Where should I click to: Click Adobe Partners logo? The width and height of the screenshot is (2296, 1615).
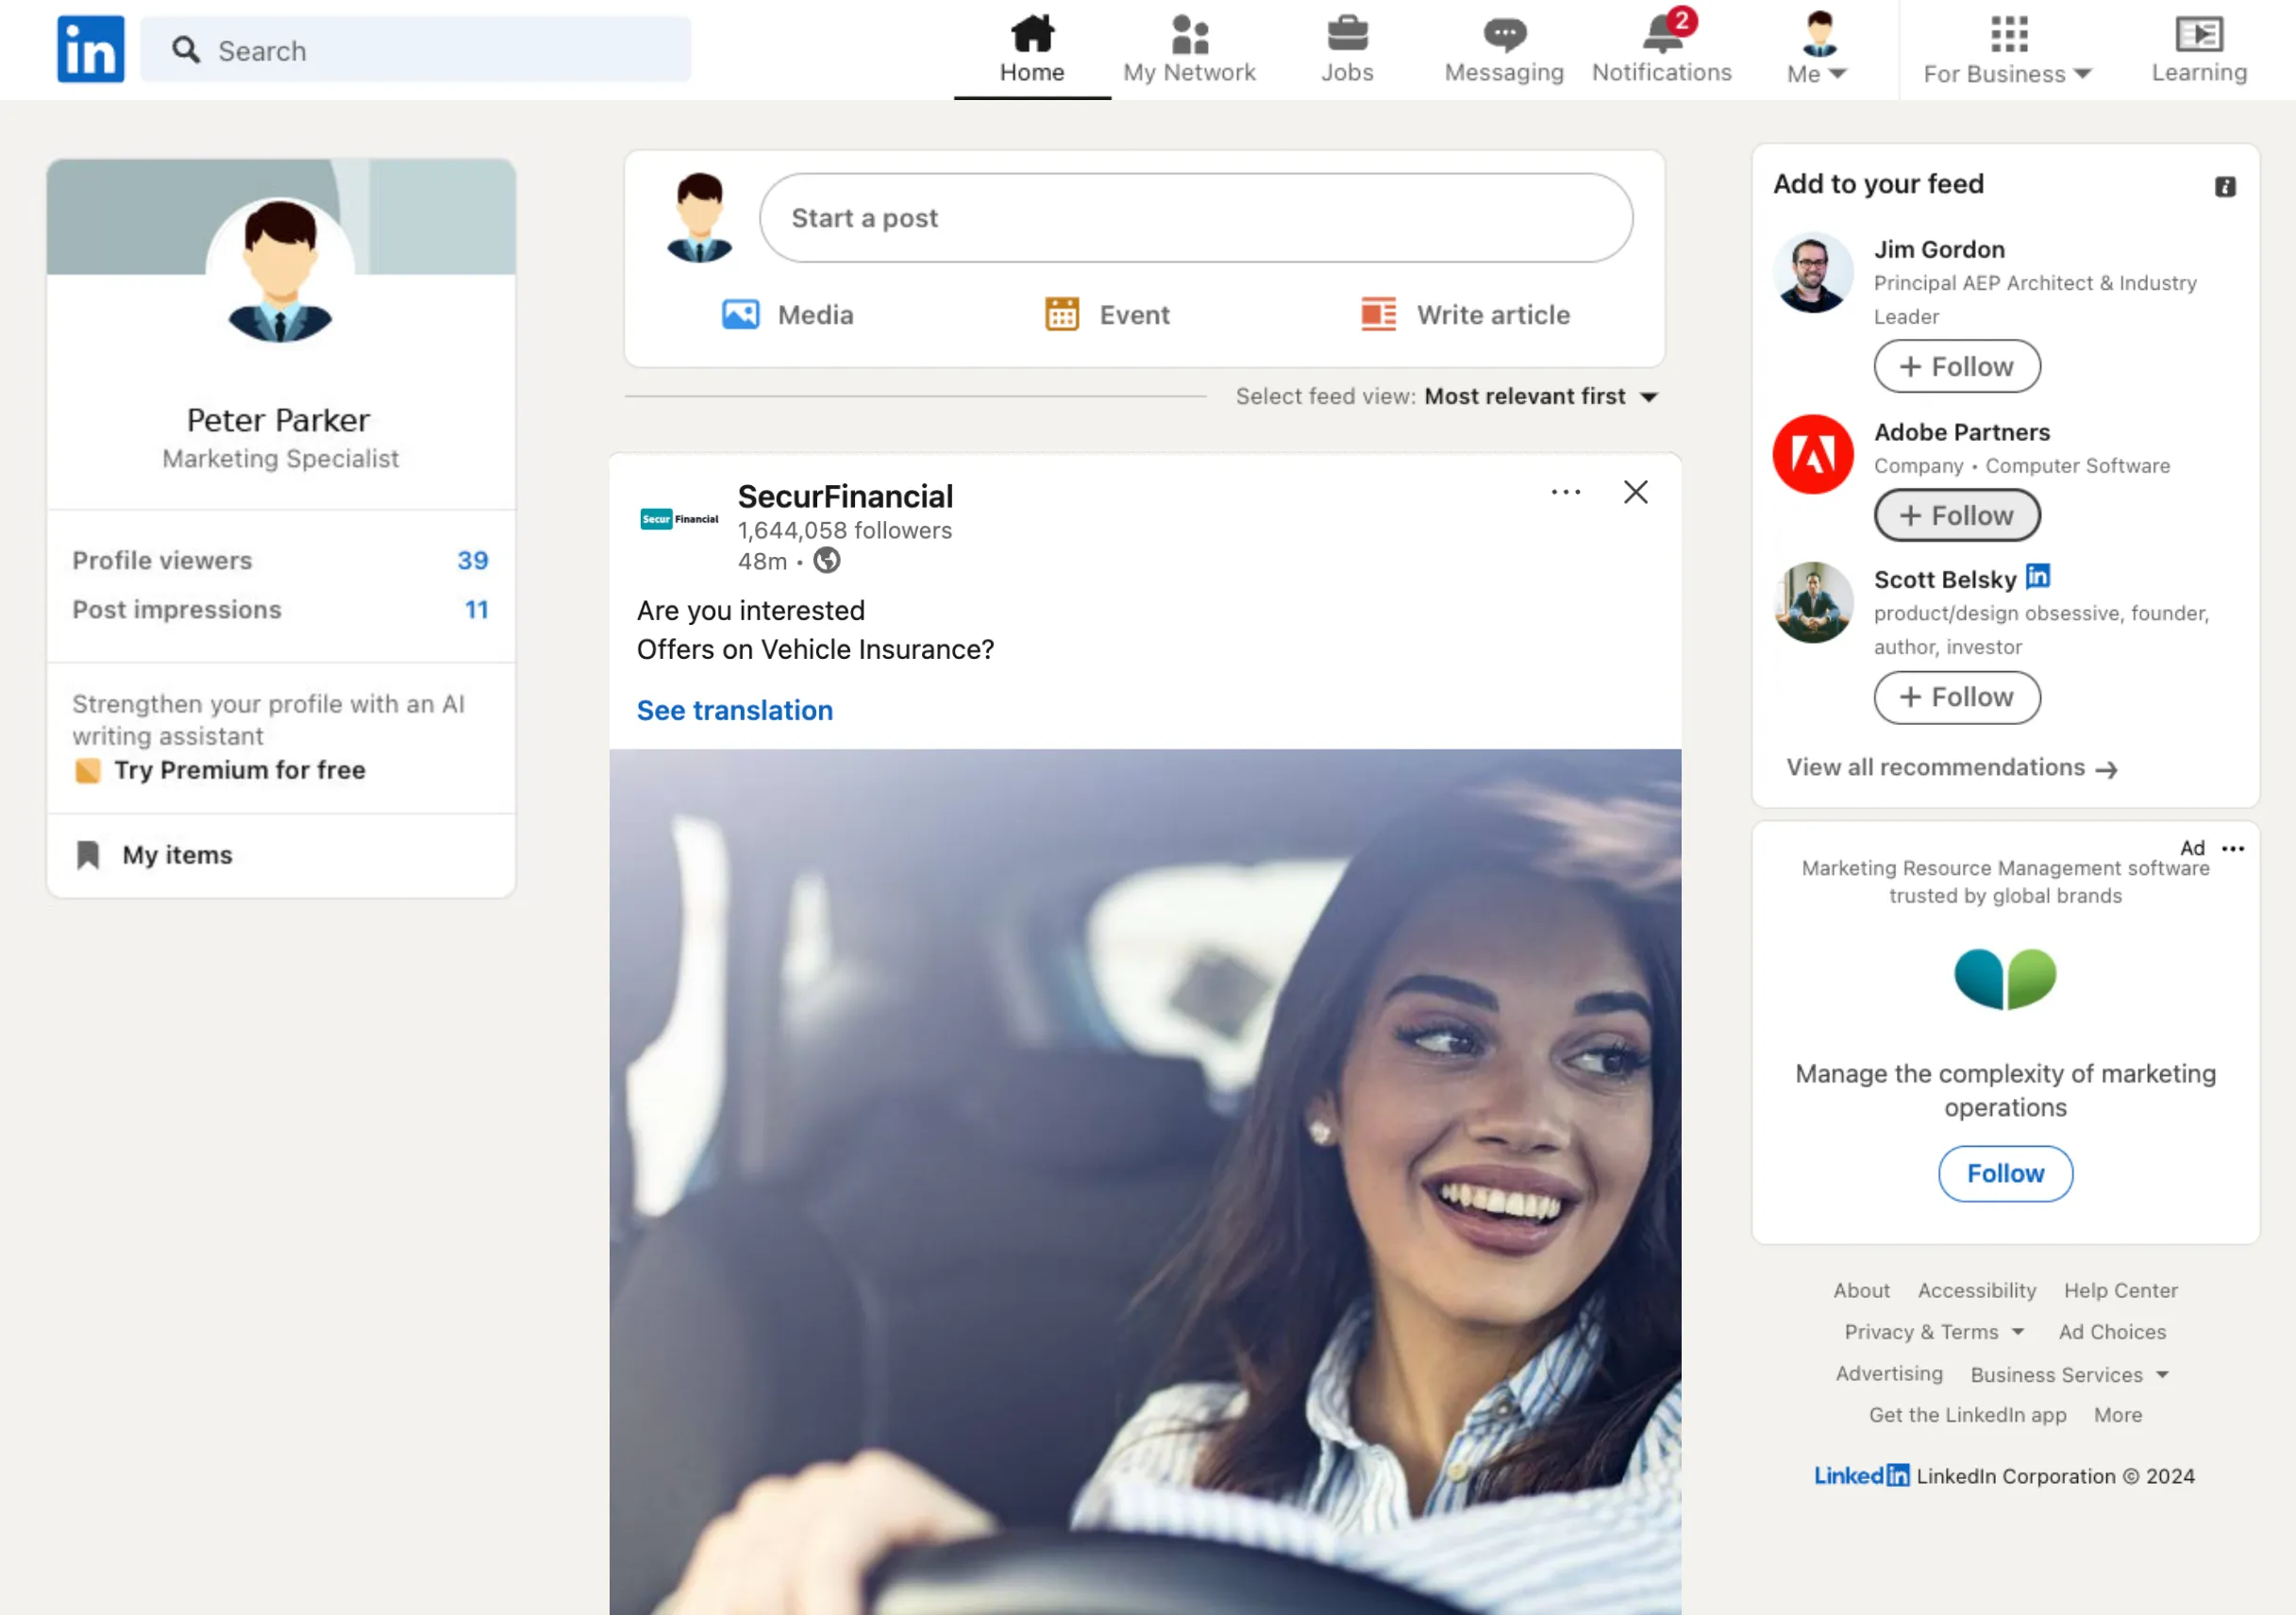(x=1813, y=455)
